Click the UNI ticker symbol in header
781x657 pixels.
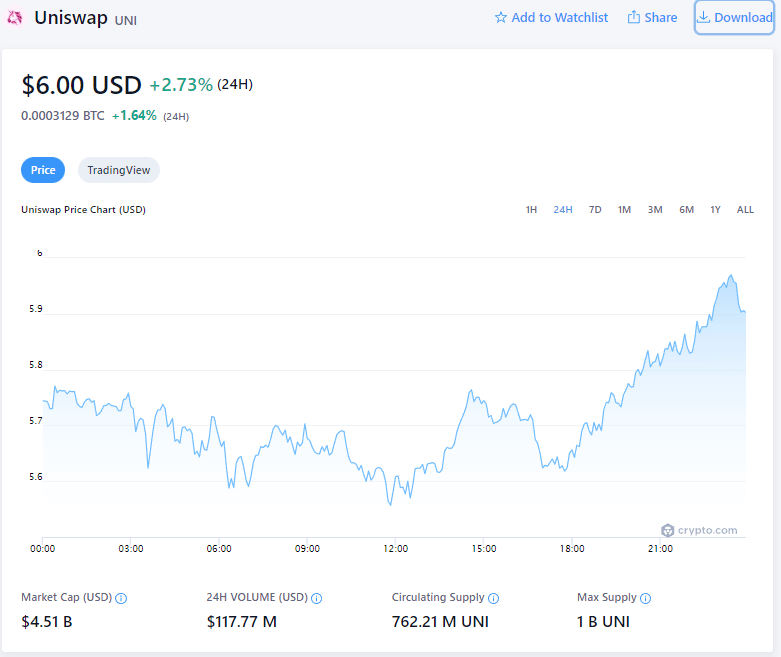[x=126, y=20]
